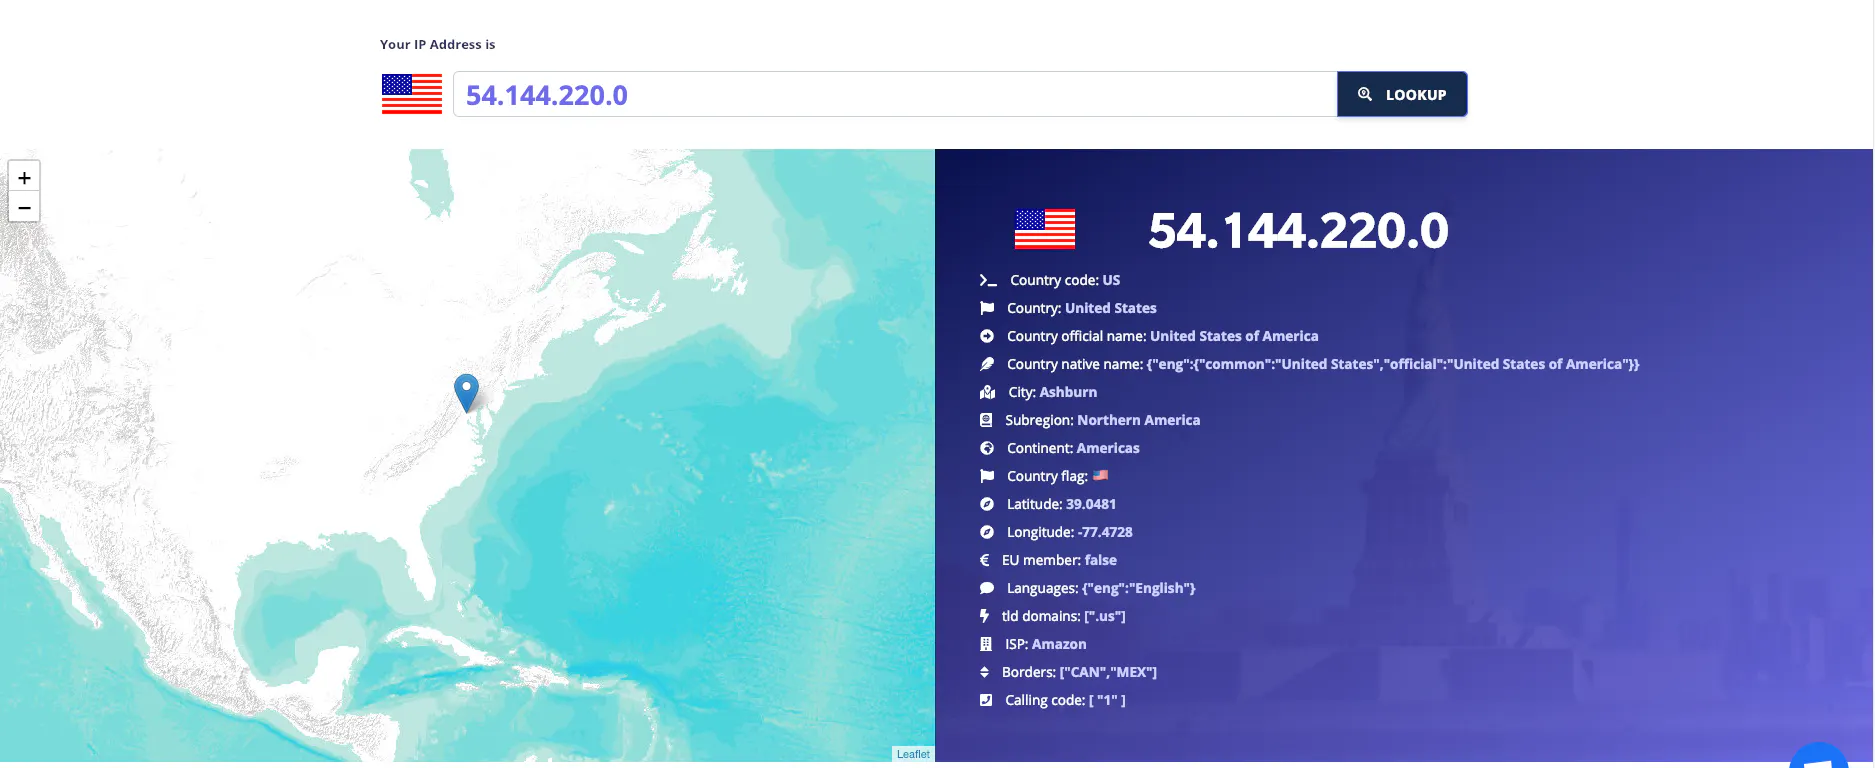Click the large 54.144.220.0 heading
The width and height of the screenshot is (1875, 768).
1298,231
